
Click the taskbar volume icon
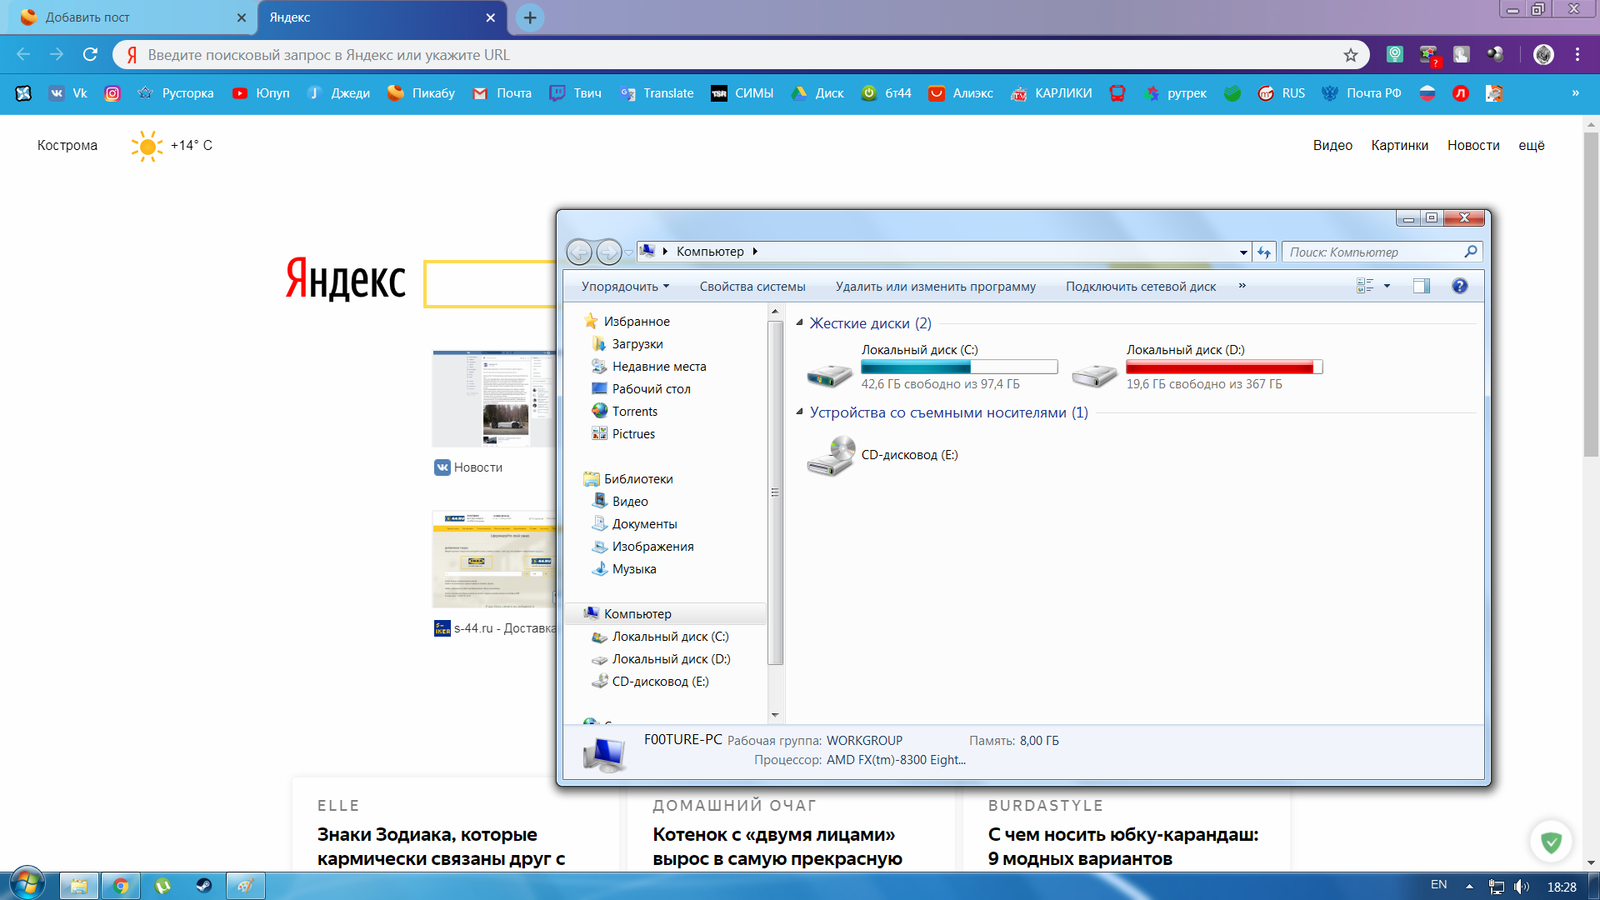(x=1522, y=886)
